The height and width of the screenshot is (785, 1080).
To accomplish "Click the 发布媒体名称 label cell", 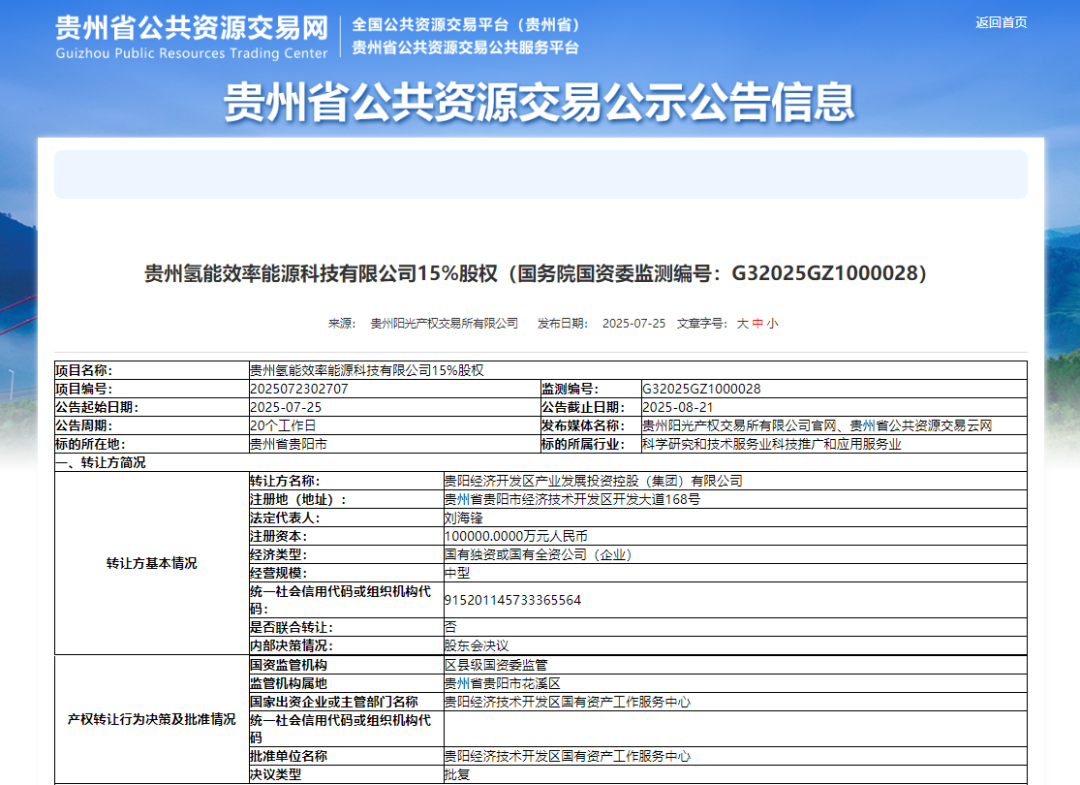I will (590, 426).
